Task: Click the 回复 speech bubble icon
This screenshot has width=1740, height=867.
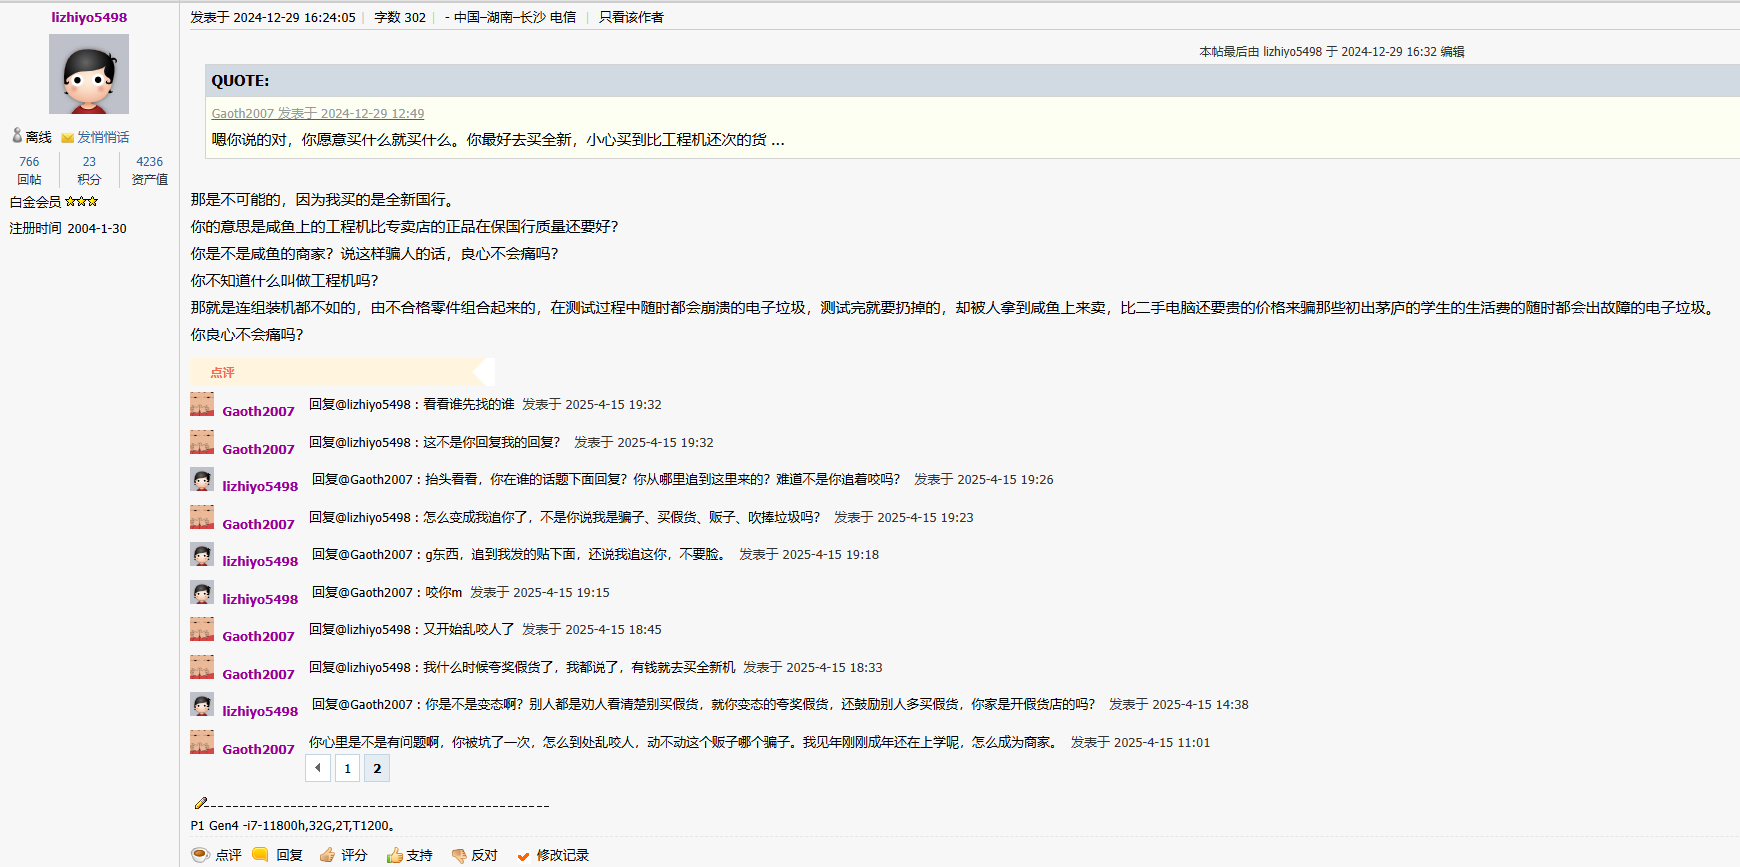Action: pos(260,855)
